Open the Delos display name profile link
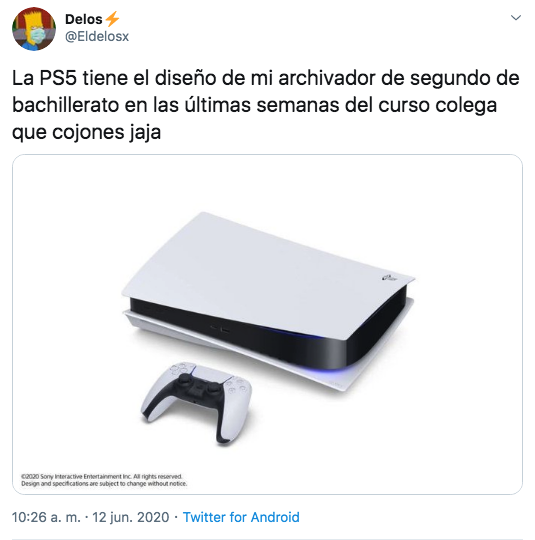This screenshot has width=535, height=540. [x=84, y=19]
